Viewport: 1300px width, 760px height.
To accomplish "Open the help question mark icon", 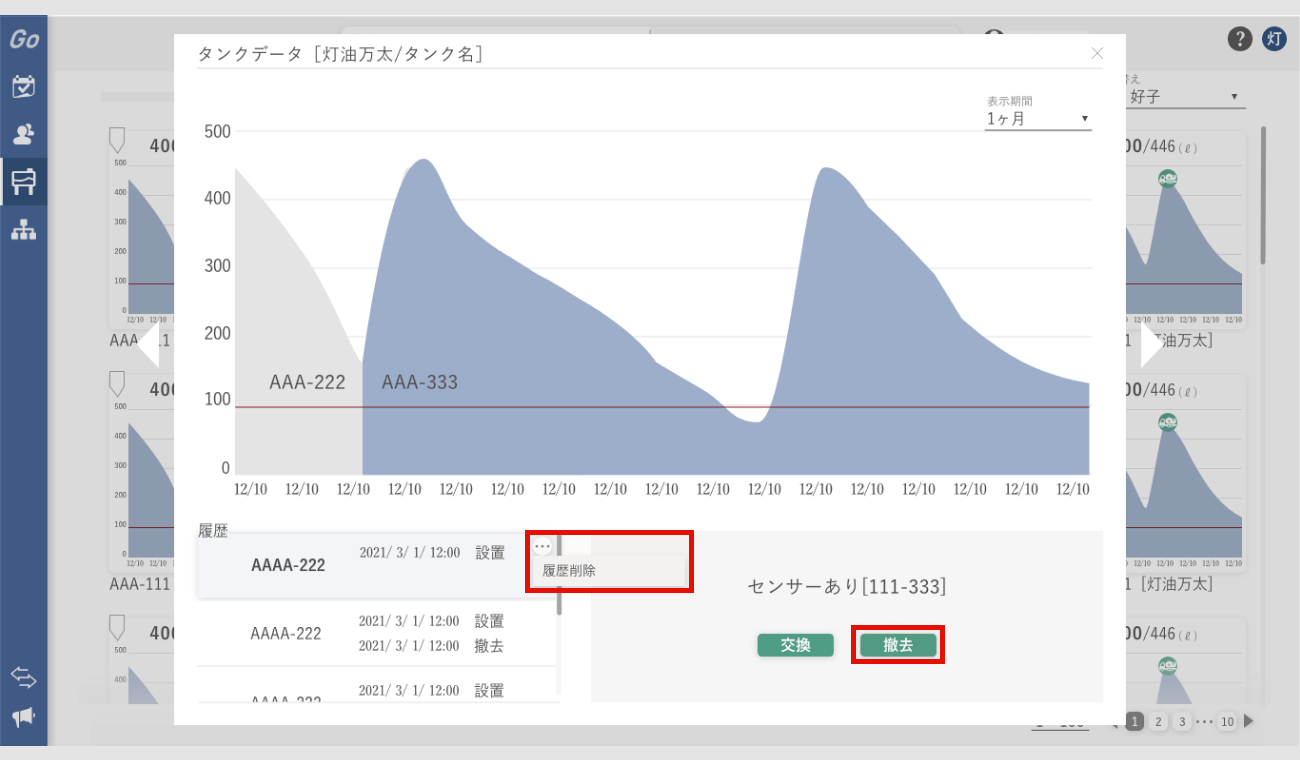I will point(1240,39).
